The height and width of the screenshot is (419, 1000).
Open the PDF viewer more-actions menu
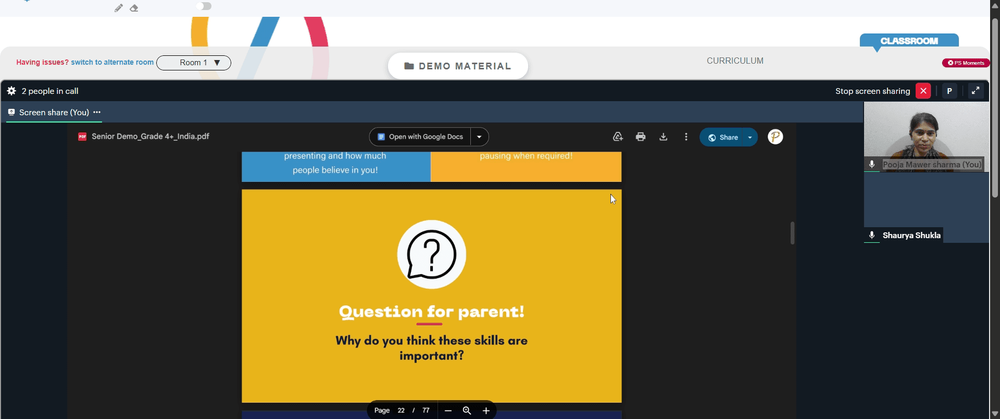[x=686, y=136]
